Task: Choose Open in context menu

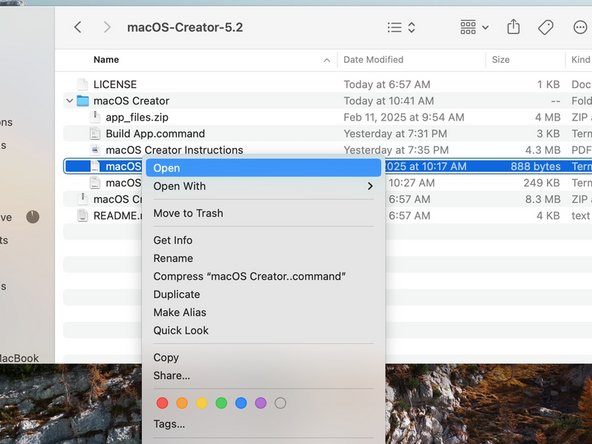Action: pyautogui.click(x=263, y=168)
